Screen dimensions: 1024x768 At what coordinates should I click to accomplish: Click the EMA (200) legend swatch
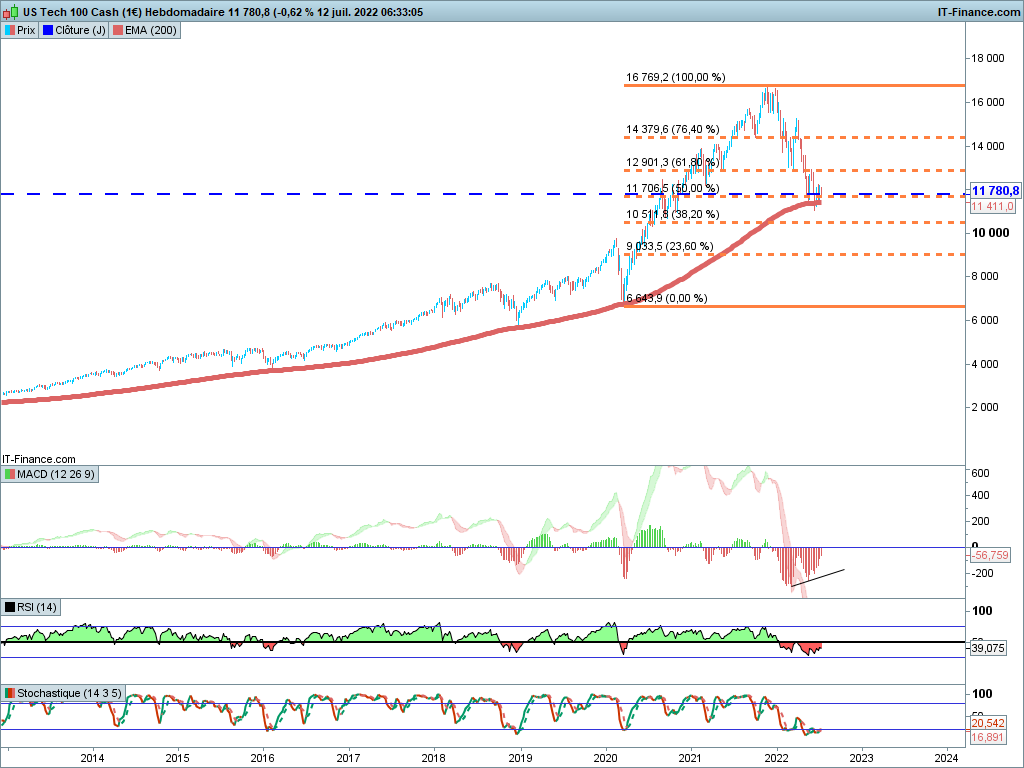click(x=118, y=30)
